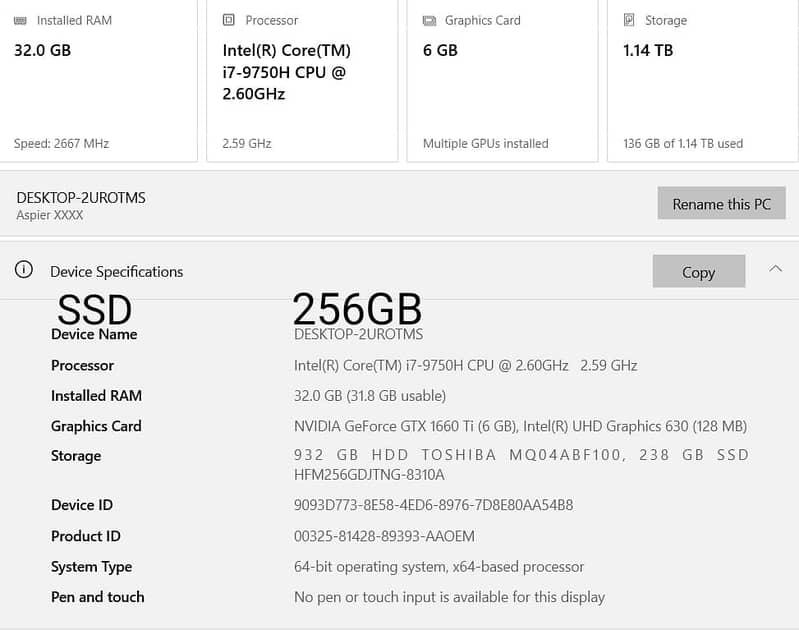Image resolution: width=799 pixels, height=630 pixels.
Task: Click the 64-bit operating system value
Action: (438, 566)
